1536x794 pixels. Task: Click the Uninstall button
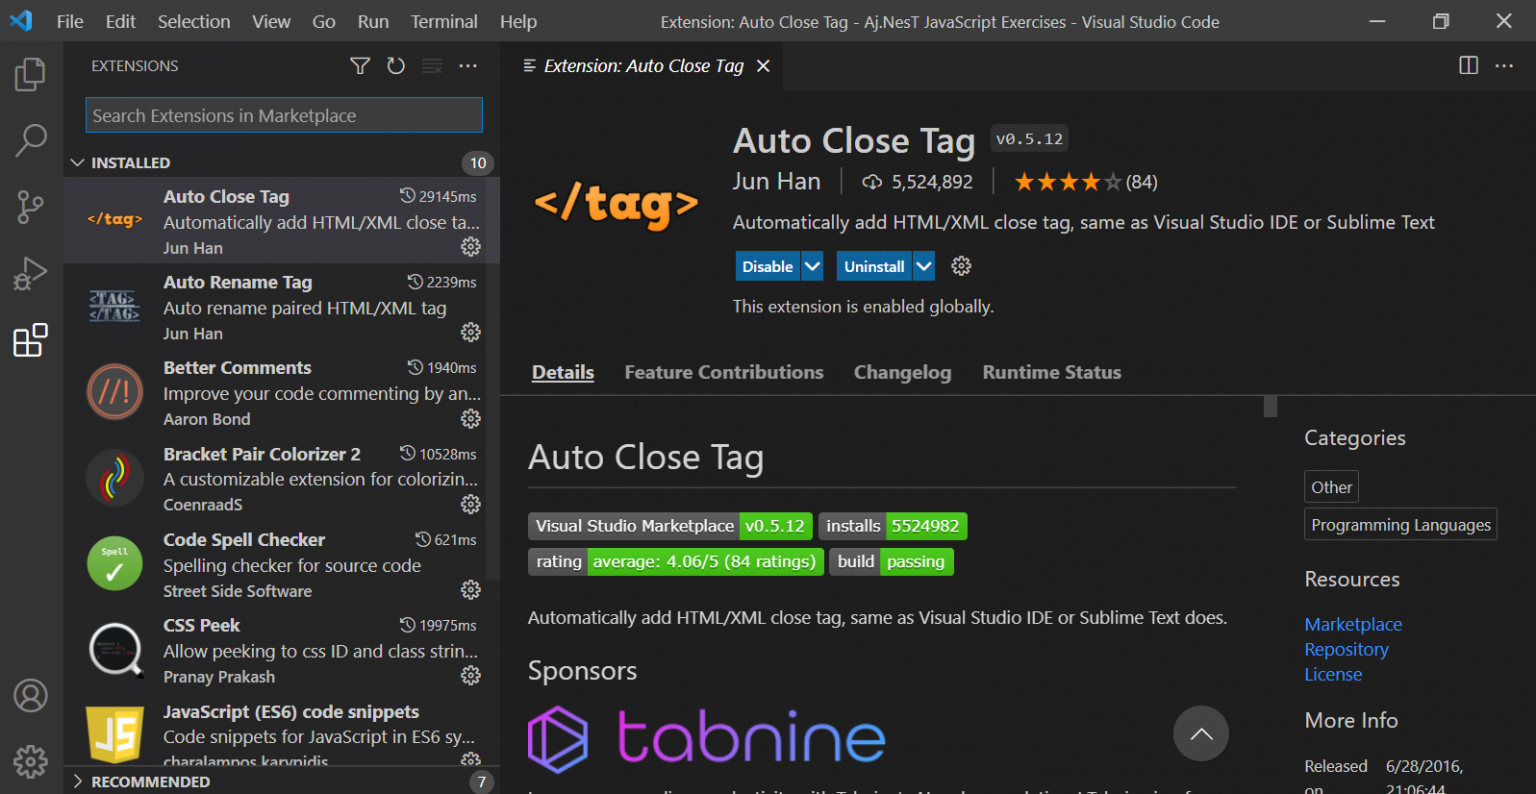click(873, 266)
